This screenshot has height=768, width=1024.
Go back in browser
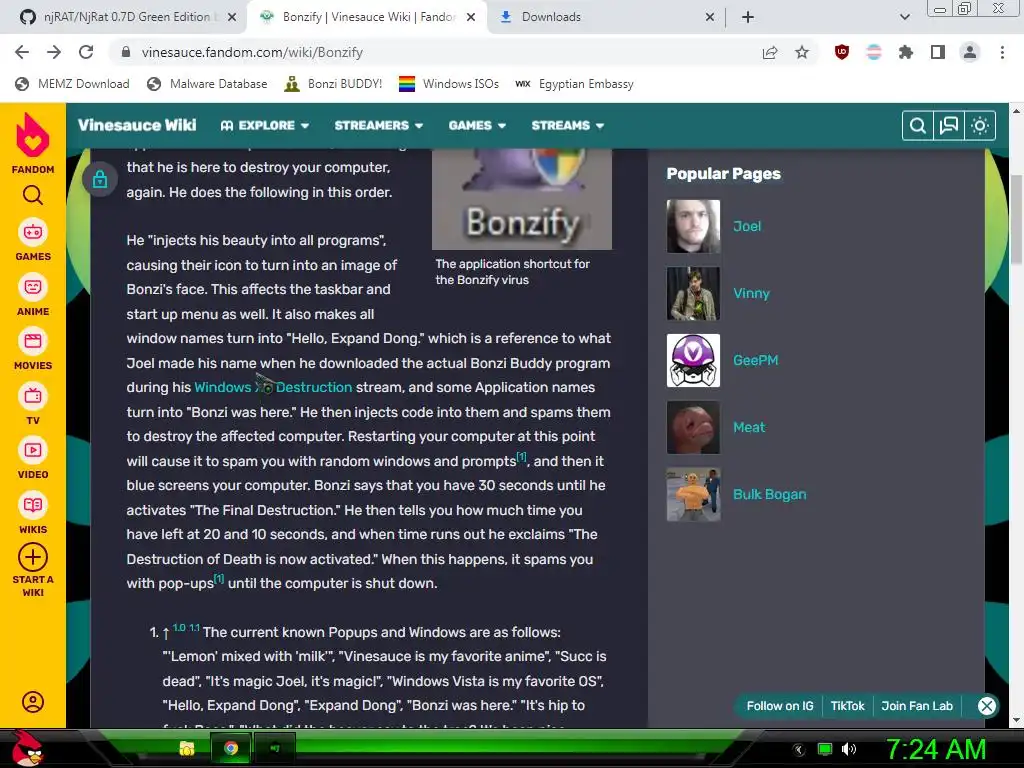[x=22, y=52]
